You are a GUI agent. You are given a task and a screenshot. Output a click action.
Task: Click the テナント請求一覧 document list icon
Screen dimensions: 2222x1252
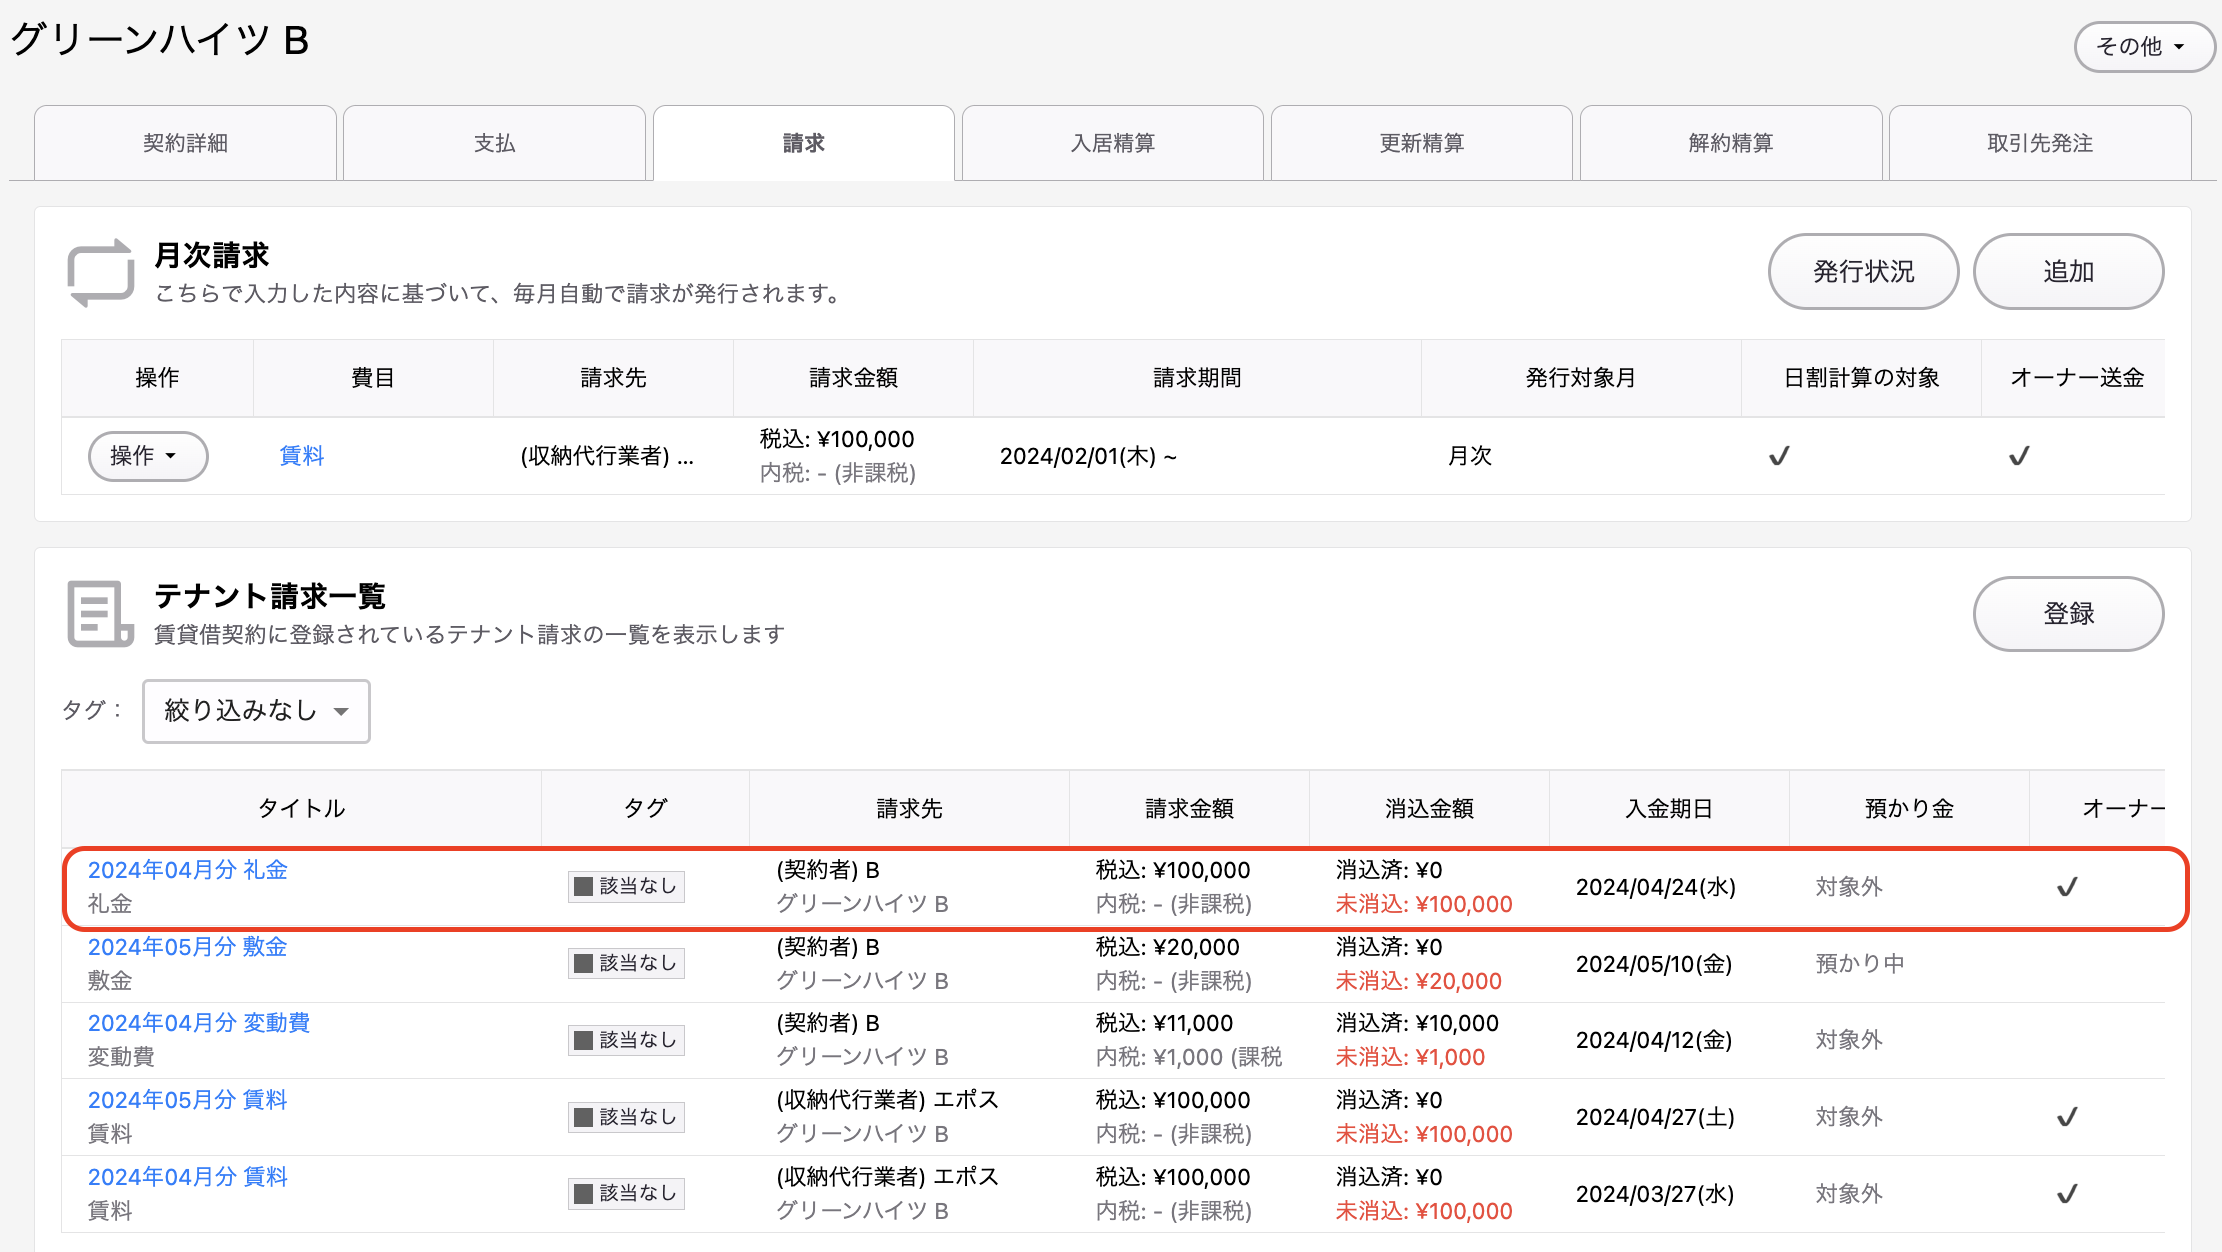100,614
